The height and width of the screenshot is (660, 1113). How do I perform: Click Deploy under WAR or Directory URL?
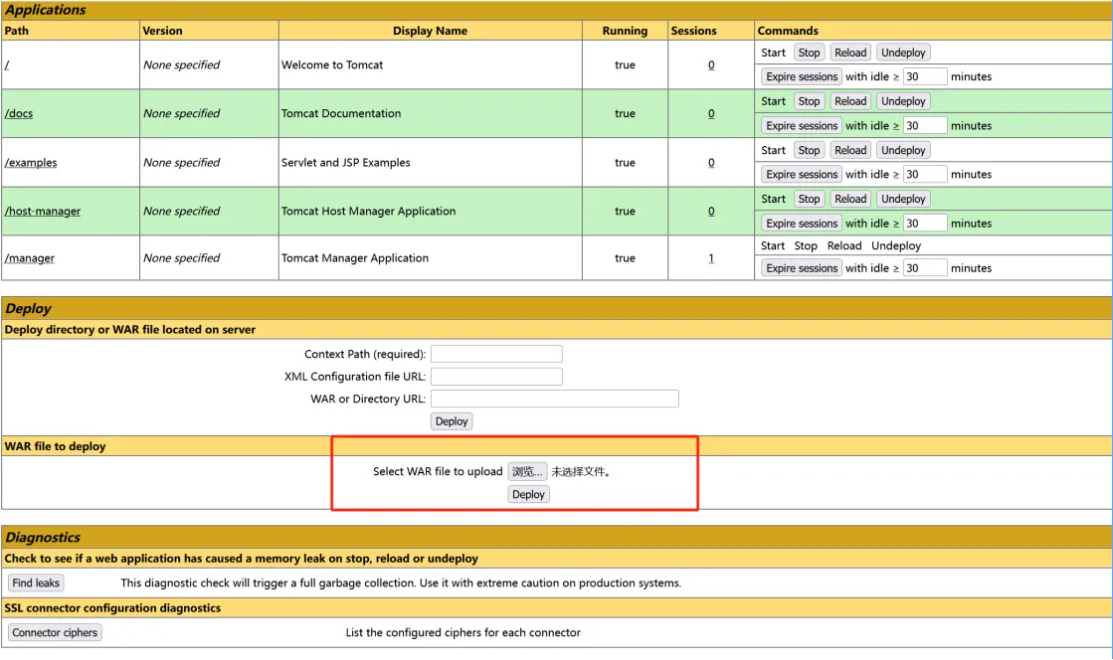tap(451, 422)
